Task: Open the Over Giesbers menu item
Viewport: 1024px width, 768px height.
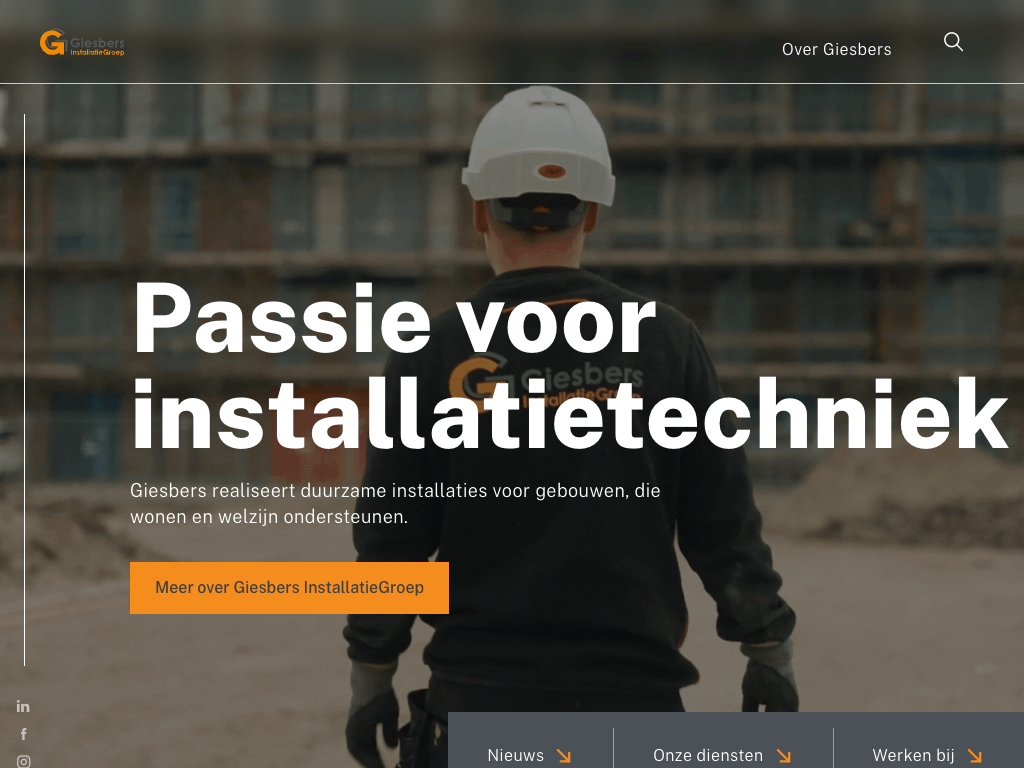Action: [837, 49]
